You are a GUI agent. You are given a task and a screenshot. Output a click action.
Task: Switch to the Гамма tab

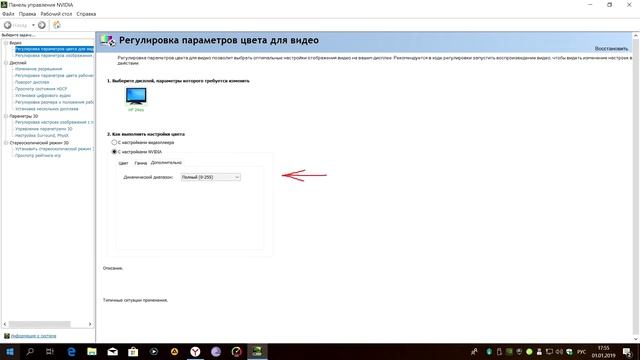[140, 163]
